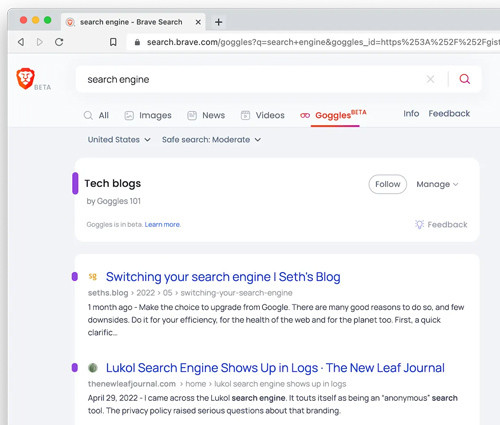Click the 'April 29, 2022' result snippet

273,404
